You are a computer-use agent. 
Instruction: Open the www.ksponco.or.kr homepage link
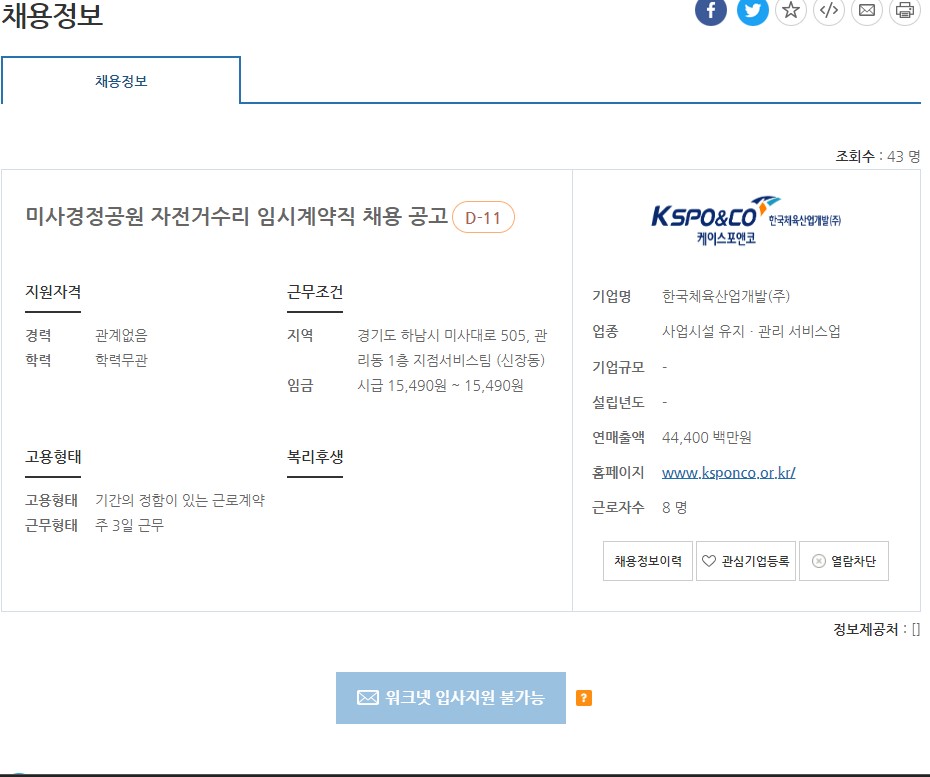pos(728,473)
